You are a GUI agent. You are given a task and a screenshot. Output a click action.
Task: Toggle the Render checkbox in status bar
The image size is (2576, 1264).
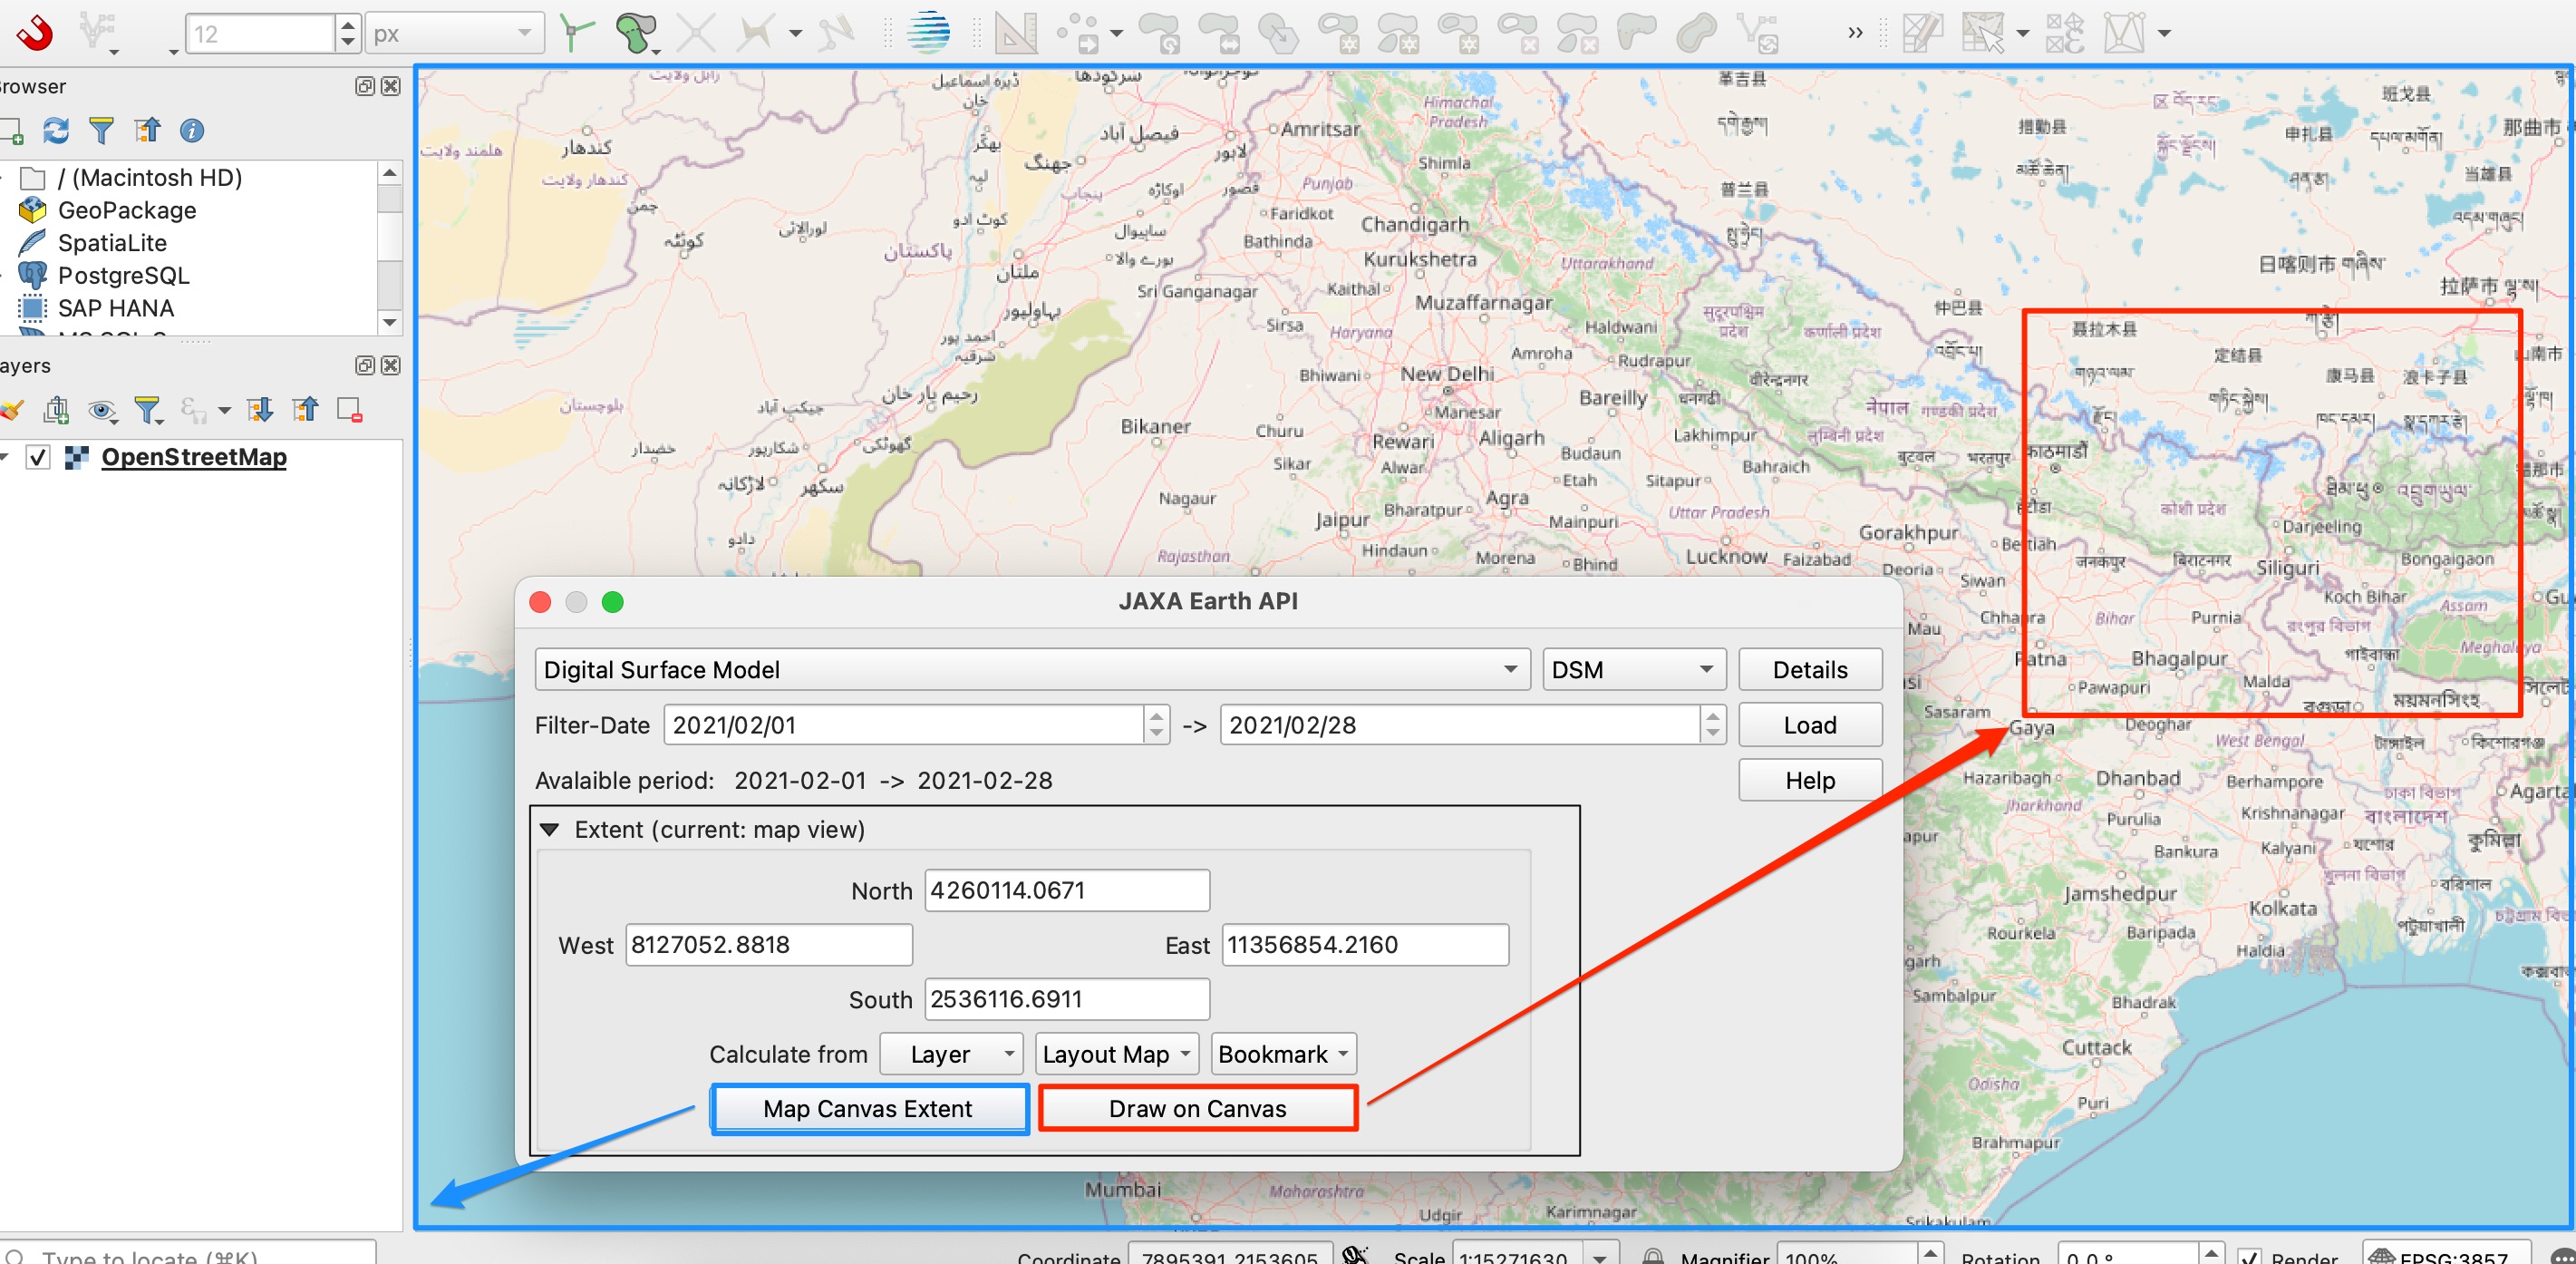pos(2250,1256)
